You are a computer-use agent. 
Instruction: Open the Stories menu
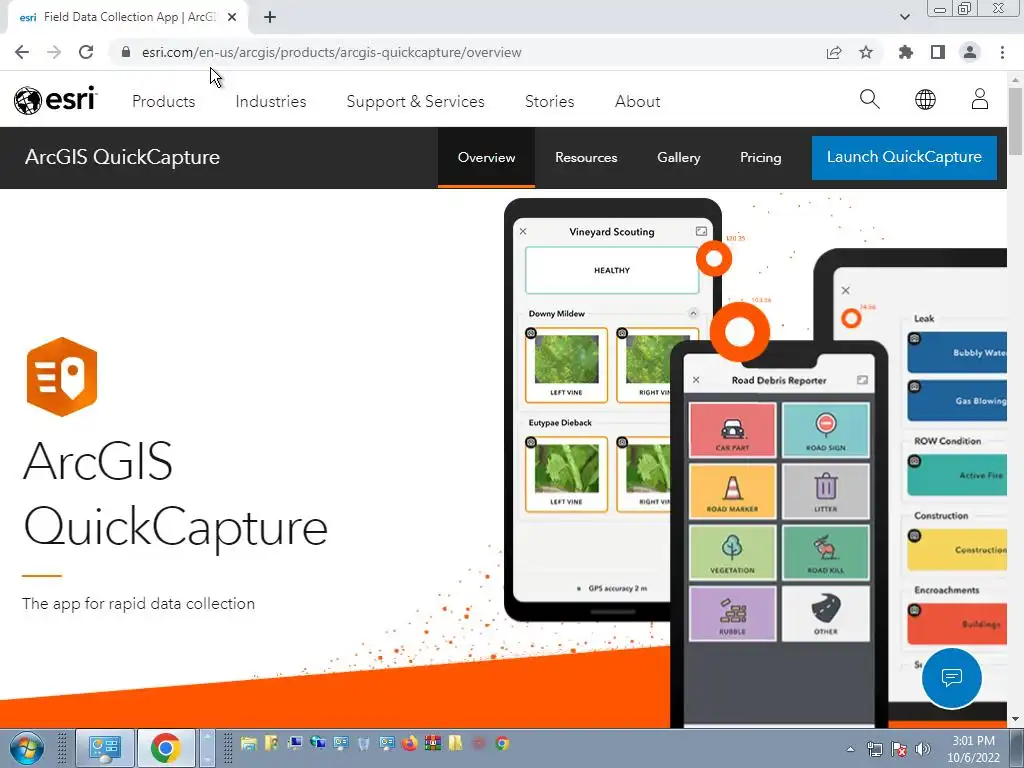[549, 101]
